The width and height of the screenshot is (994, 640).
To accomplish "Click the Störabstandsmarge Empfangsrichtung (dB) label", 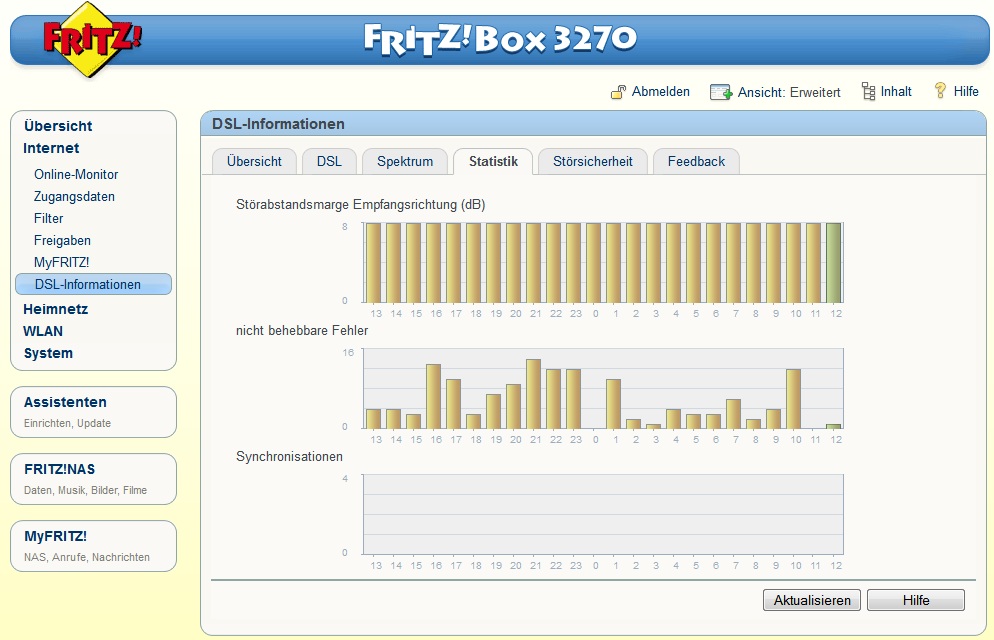I will pos(361,205).
